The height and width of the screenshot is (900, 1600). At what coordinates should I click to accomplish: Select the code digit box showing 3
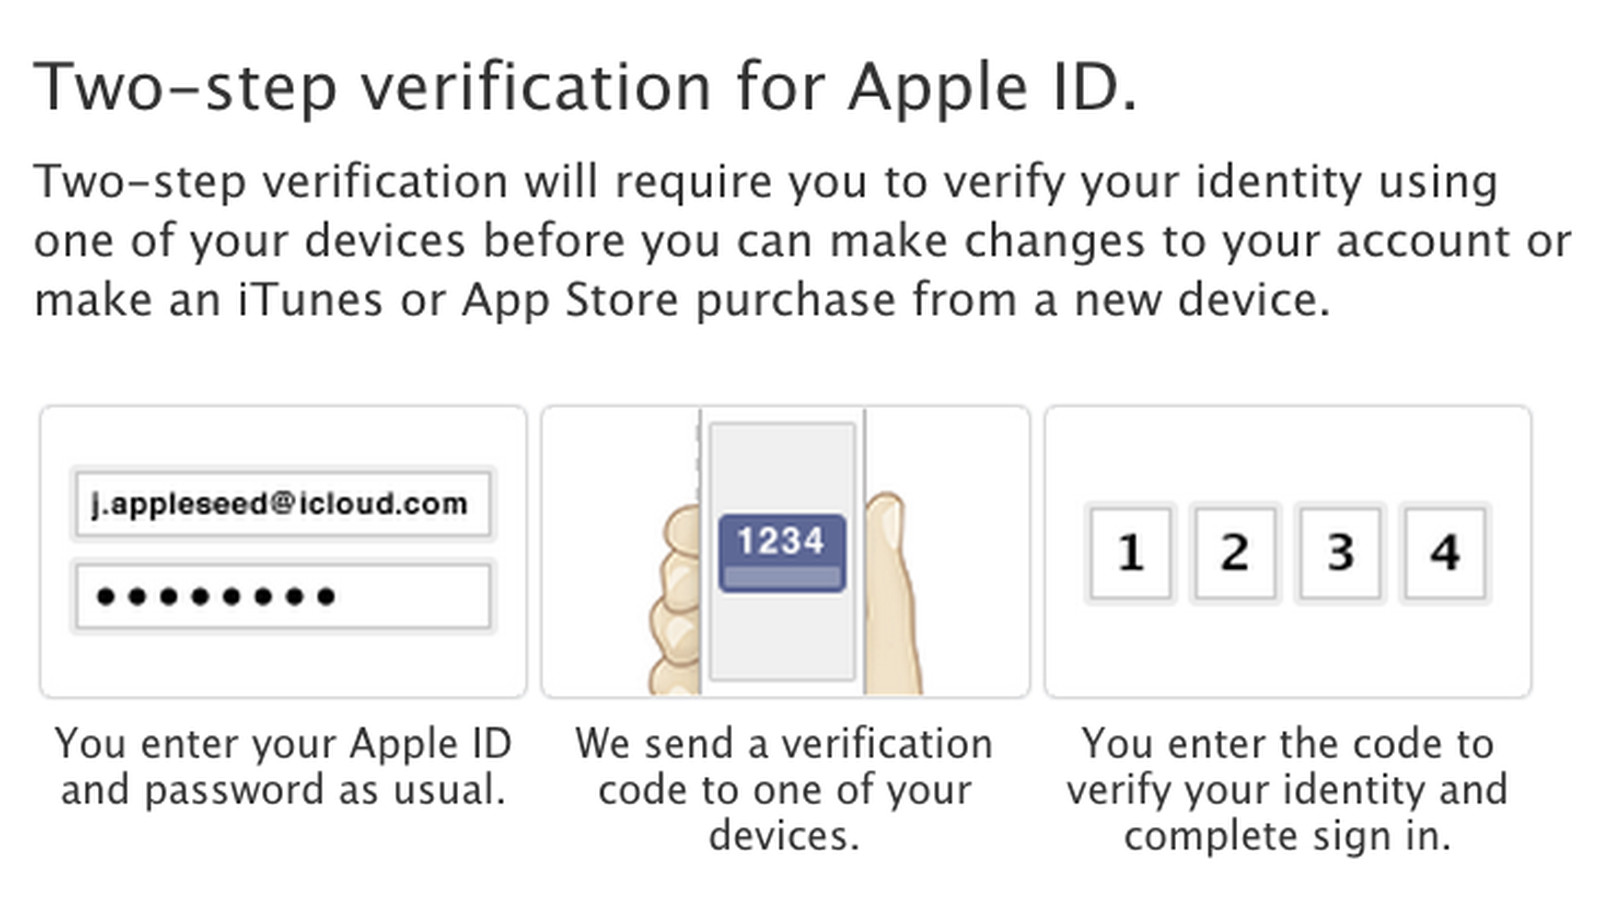(x=1340, y=553)
